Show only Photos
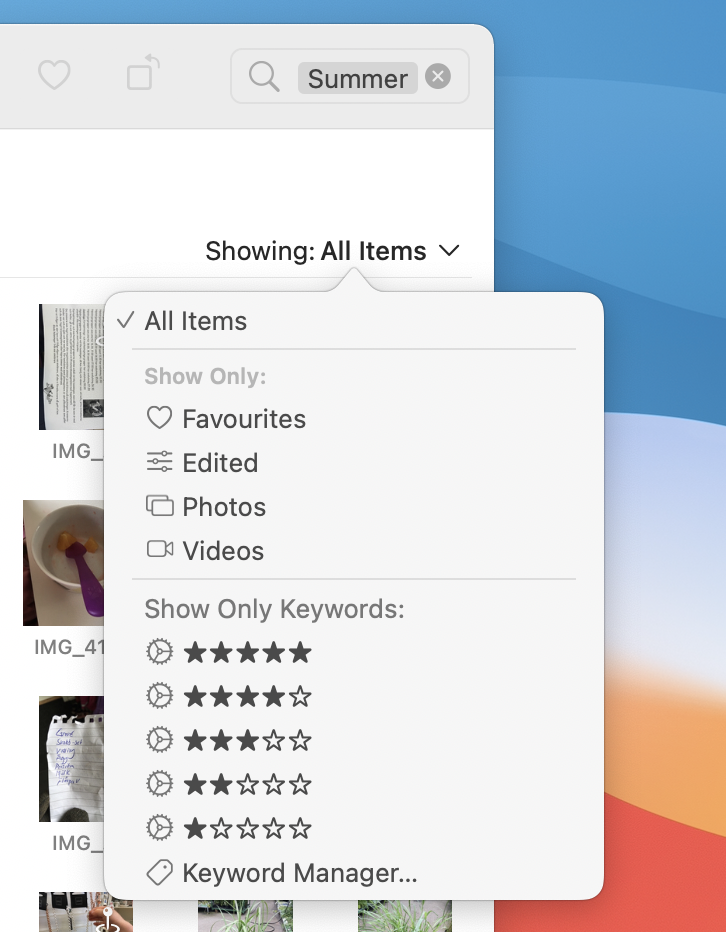 click(354, 506)
